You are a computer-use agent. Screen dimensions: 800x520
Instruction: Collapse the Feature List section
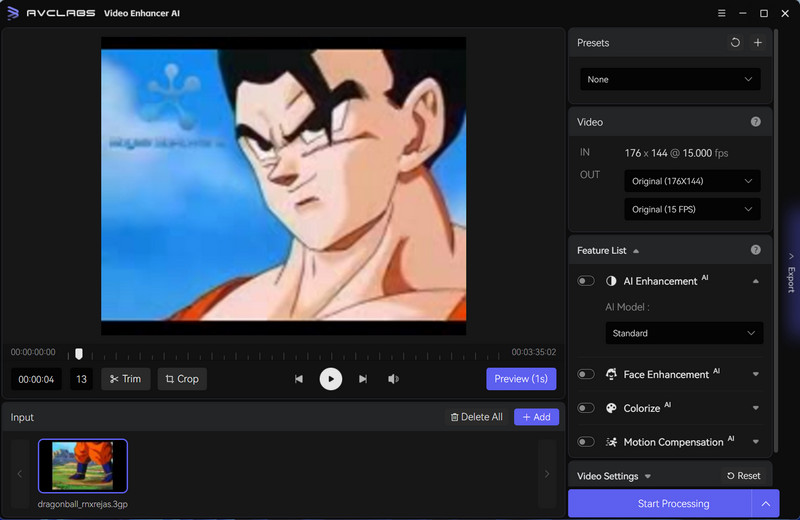pos(636,251)
